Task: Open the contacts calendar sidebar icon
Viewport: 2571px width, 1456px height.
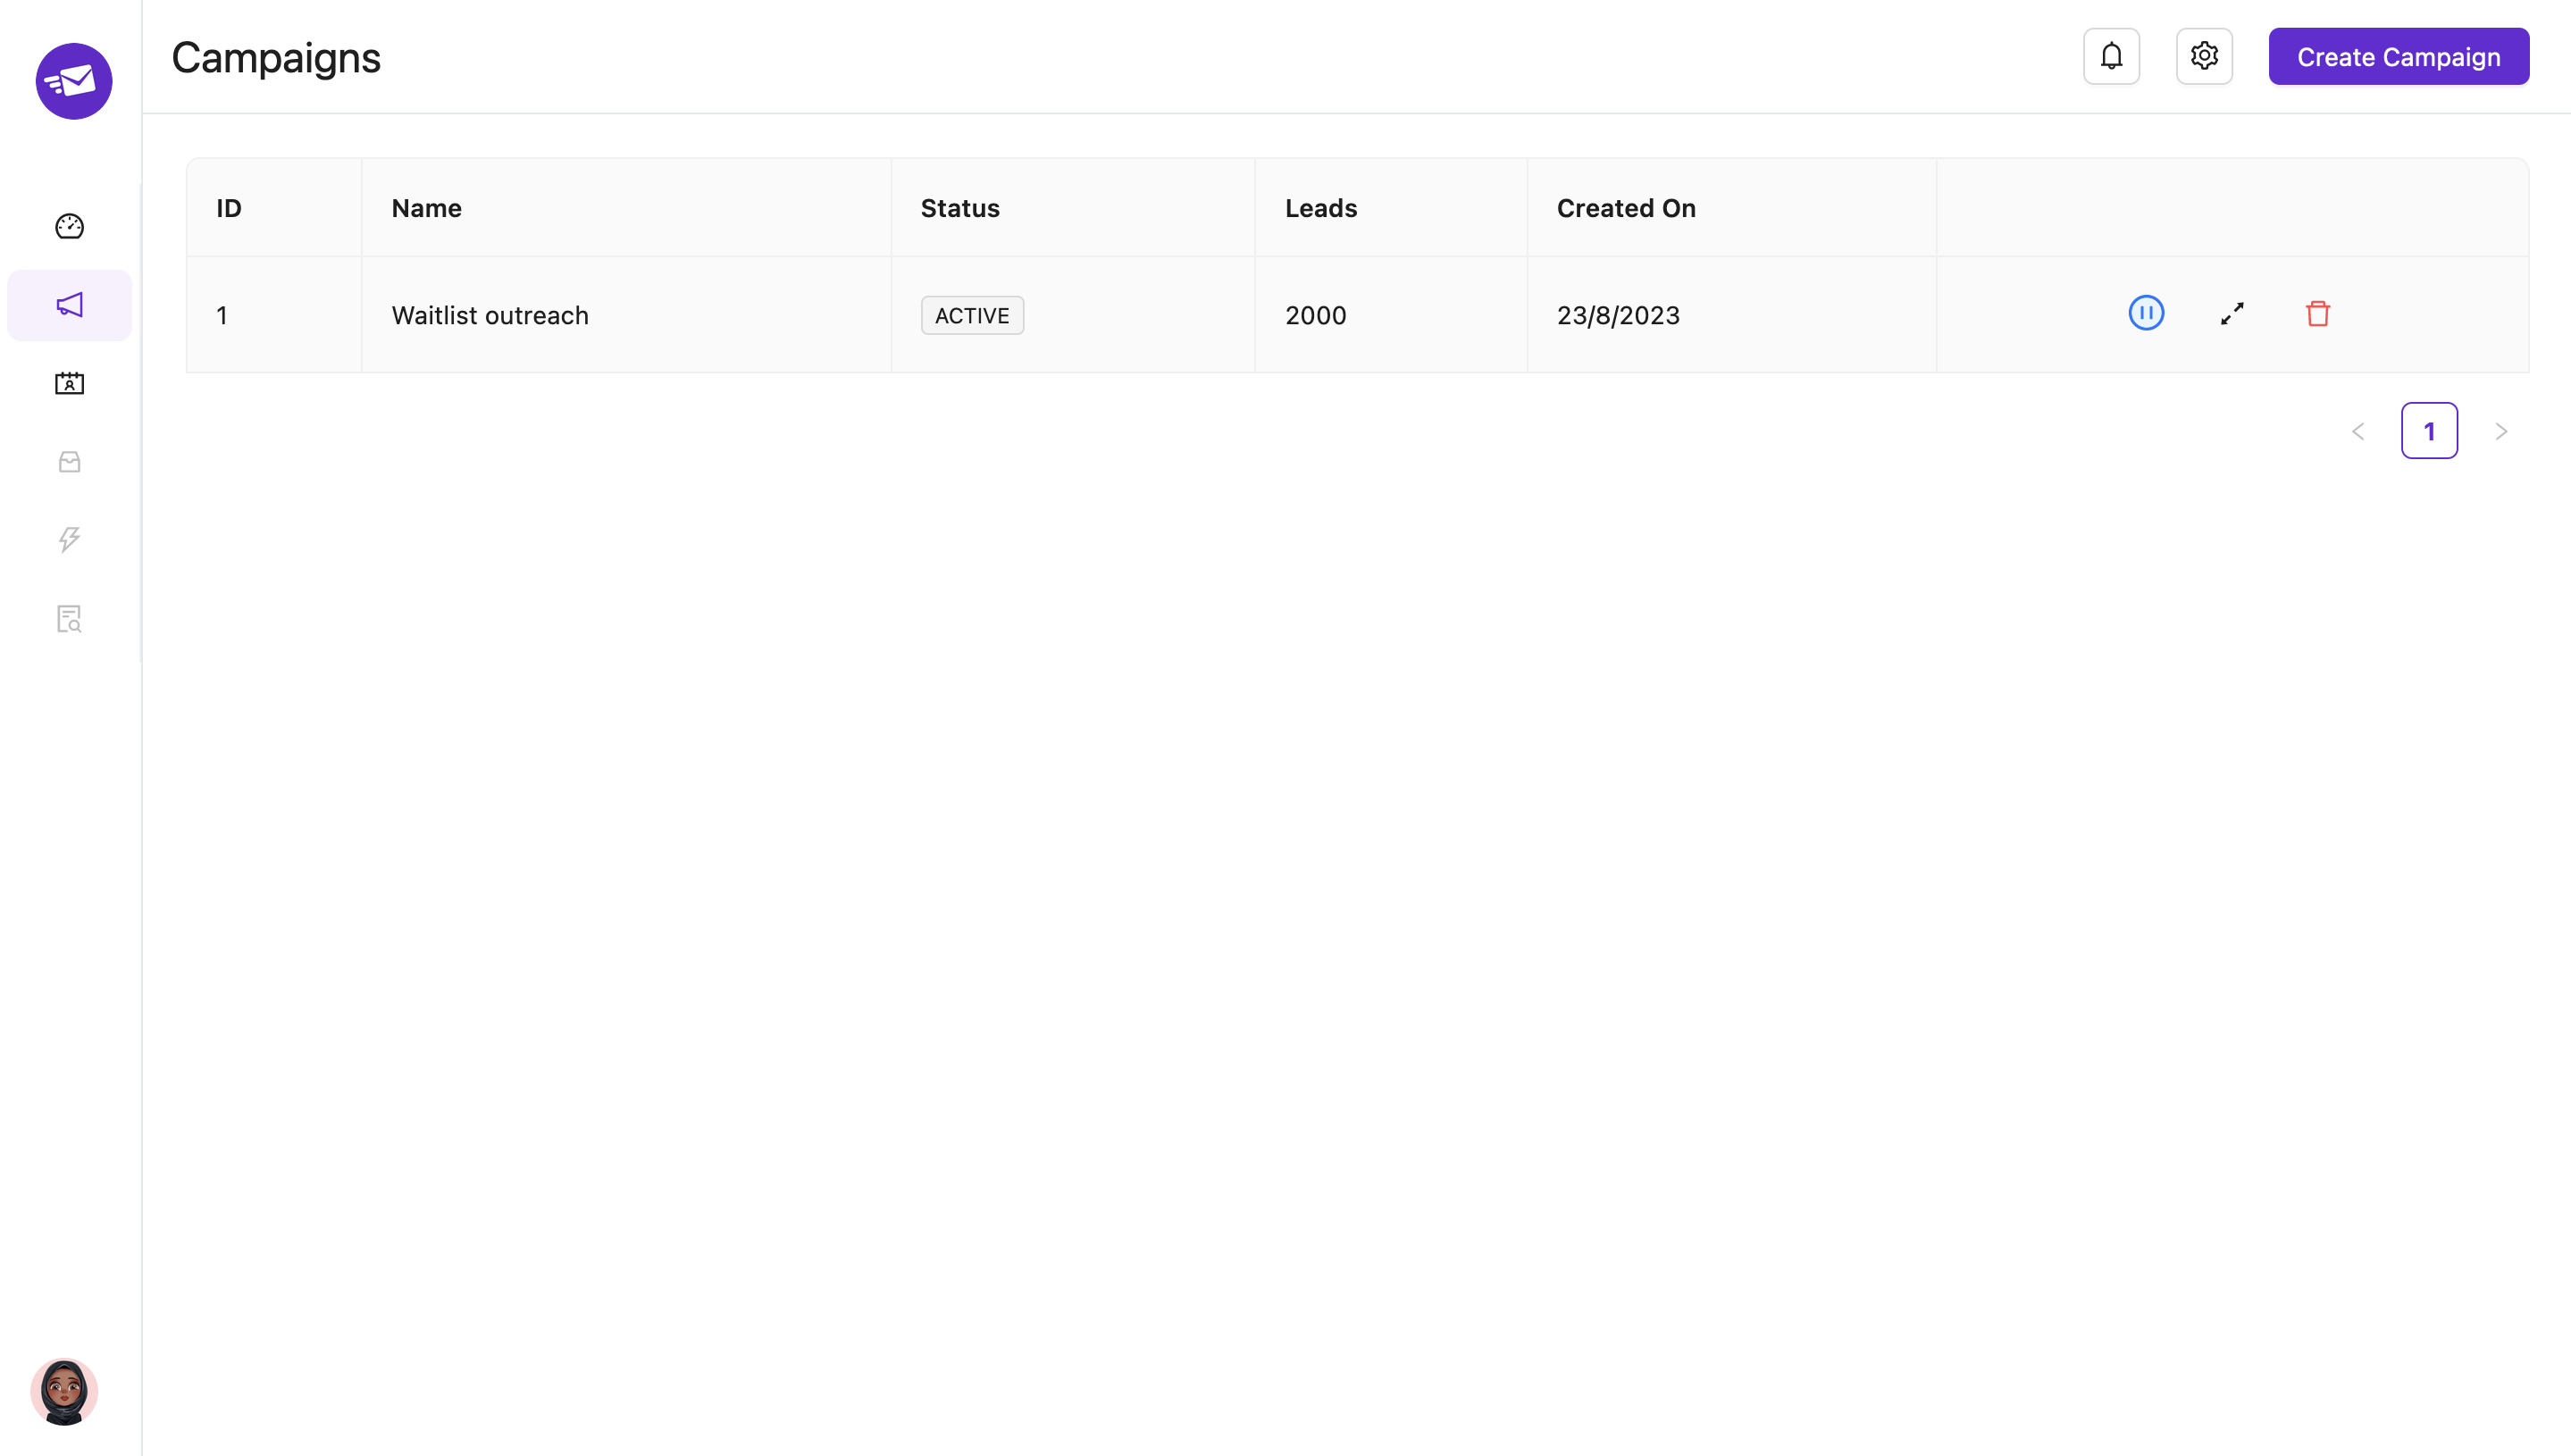Action: click(69, 383)
